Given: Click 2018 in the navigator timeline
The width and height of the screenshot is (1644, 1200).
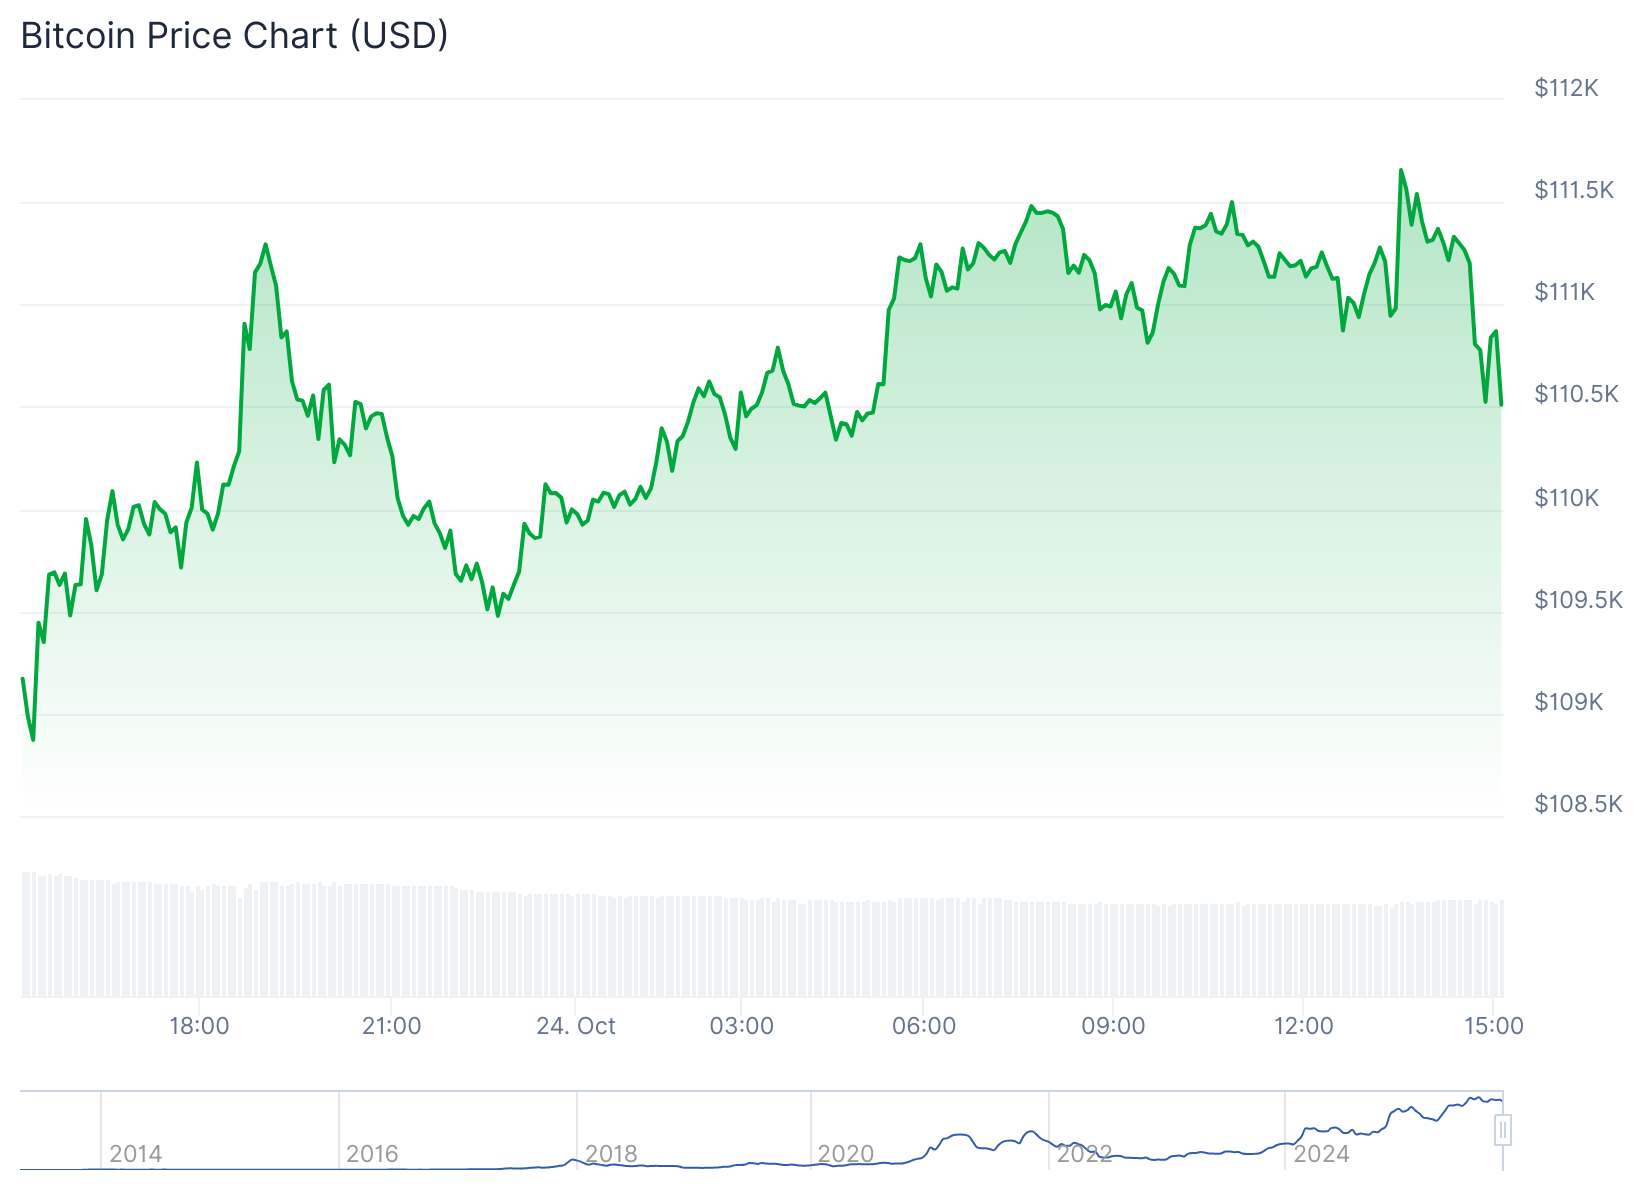Looking at the screenshot, I should 610,1154.
